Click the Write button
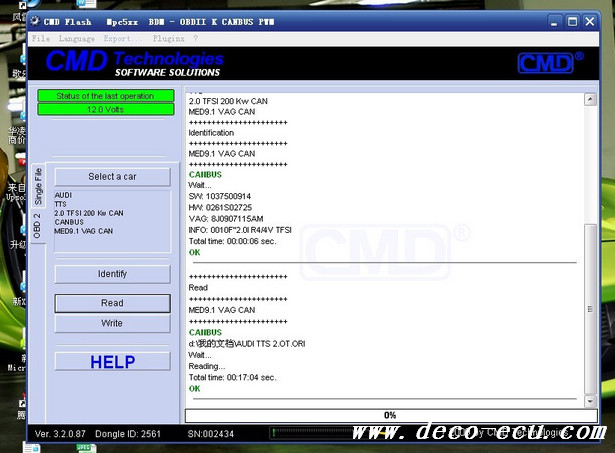 112,324
